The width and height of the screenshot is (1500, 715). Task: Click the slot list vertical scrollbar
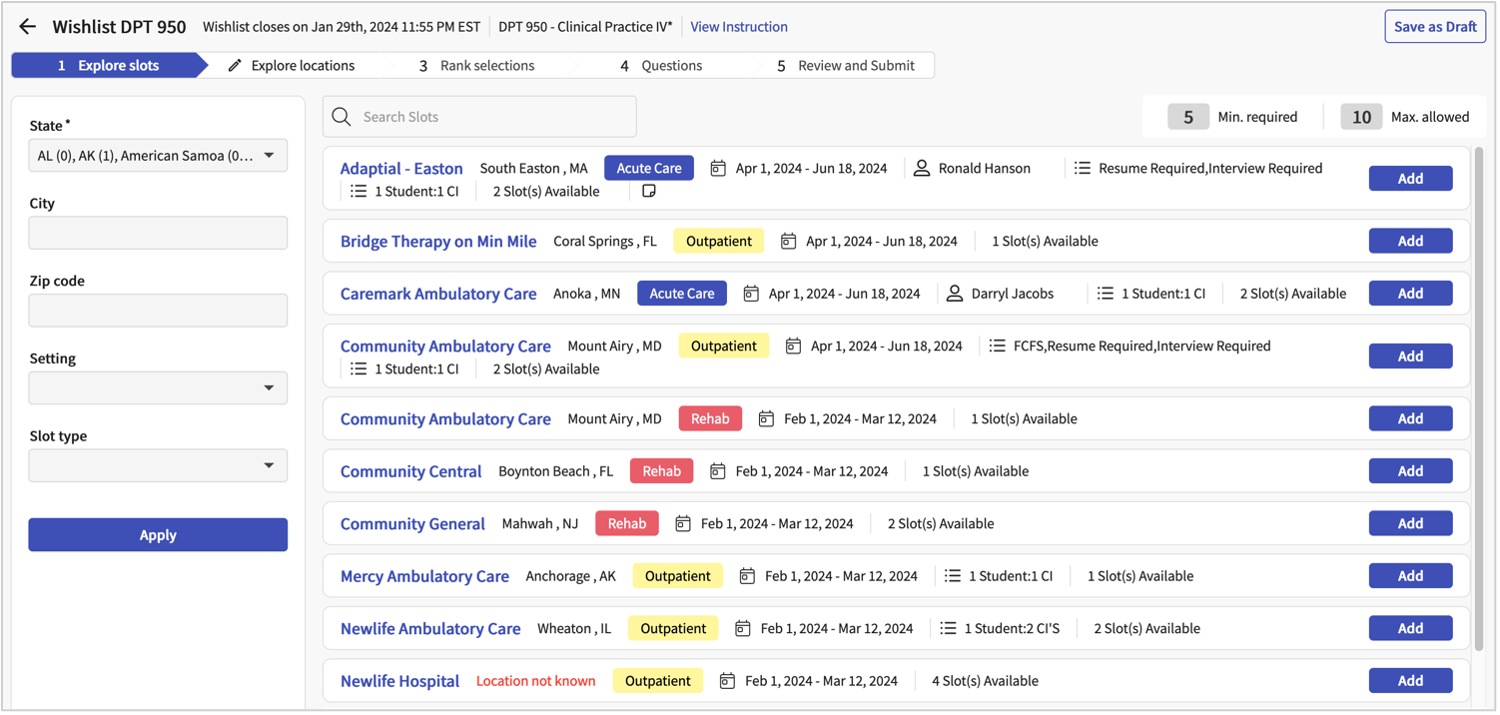pyautogui.click(x=1477, y=400)
